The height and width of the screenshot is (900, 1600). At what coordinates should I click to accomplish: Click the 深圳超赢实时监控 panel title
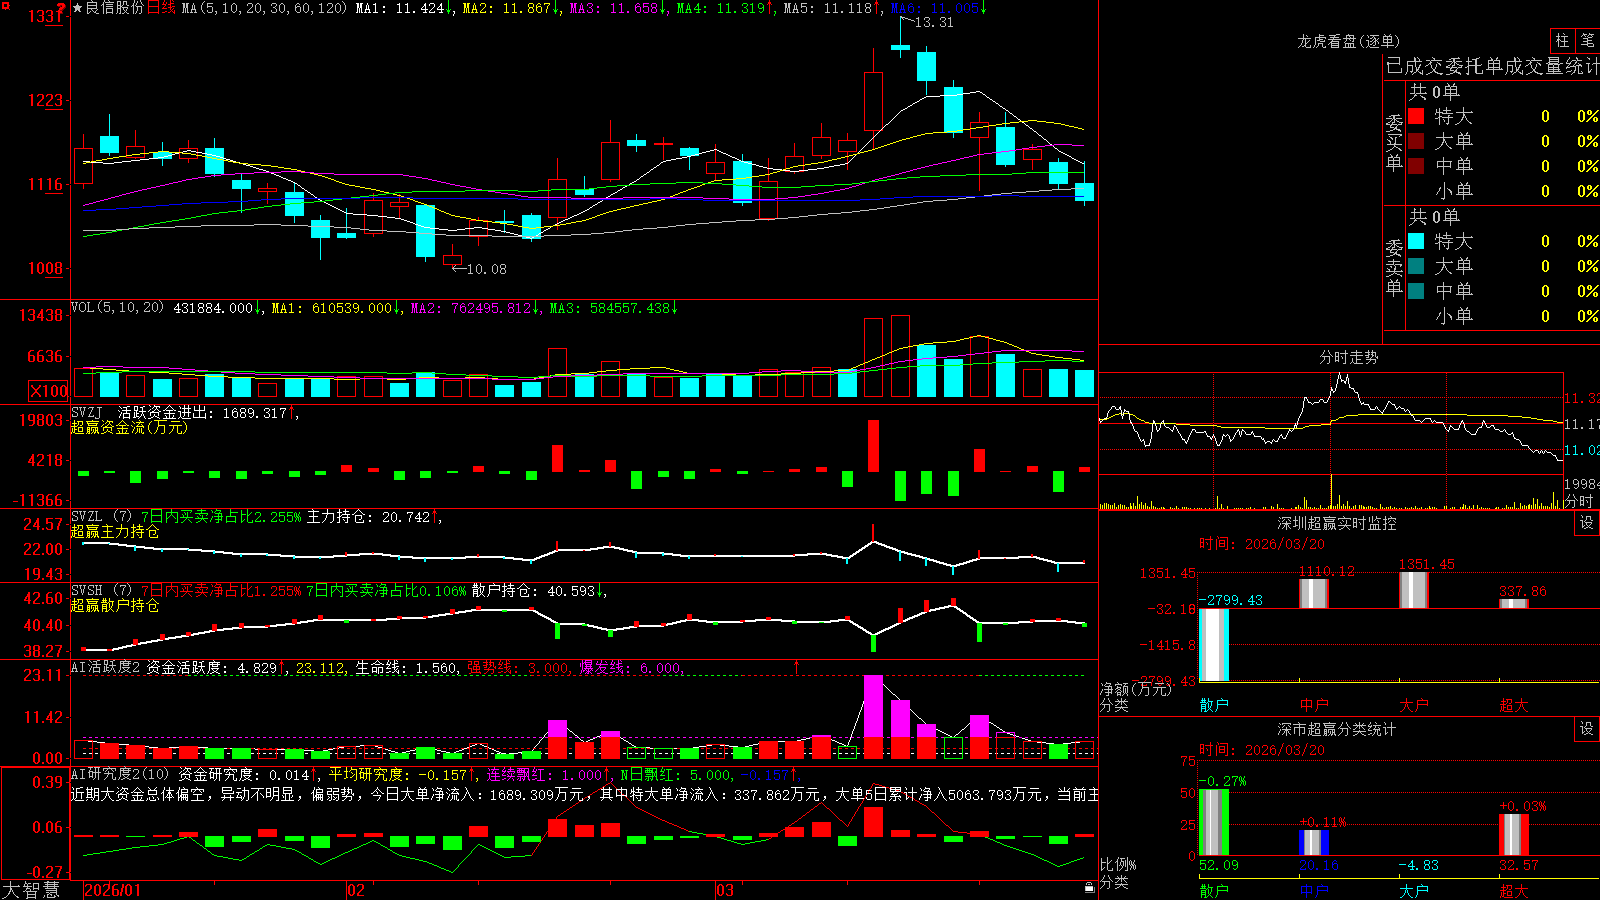point(1336,523)
